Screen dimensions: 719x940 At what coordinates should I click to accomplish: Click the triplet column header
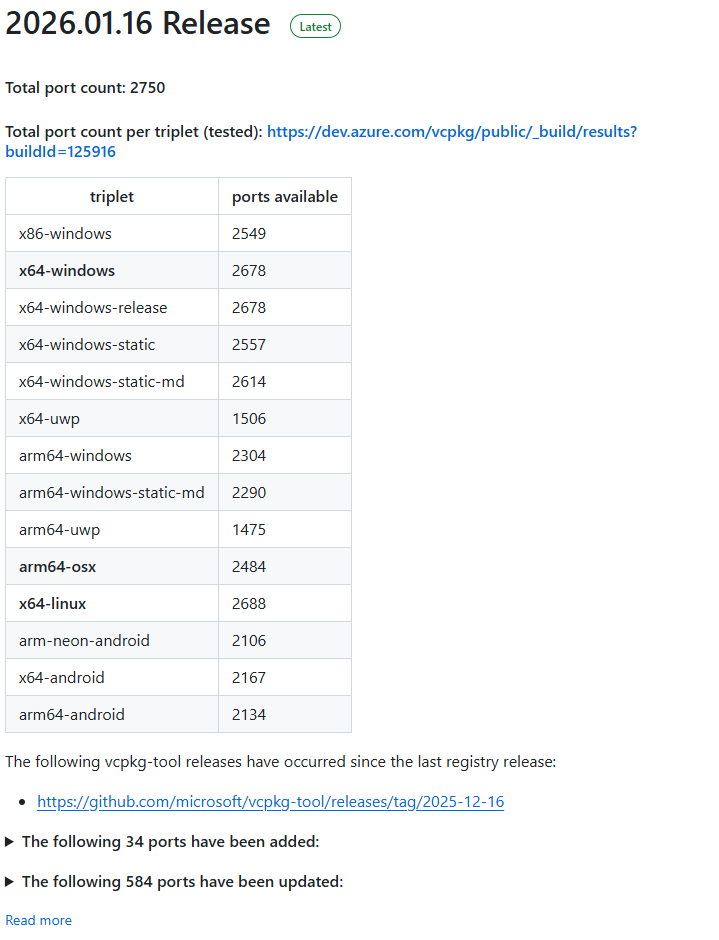click(x=112, y=197)
